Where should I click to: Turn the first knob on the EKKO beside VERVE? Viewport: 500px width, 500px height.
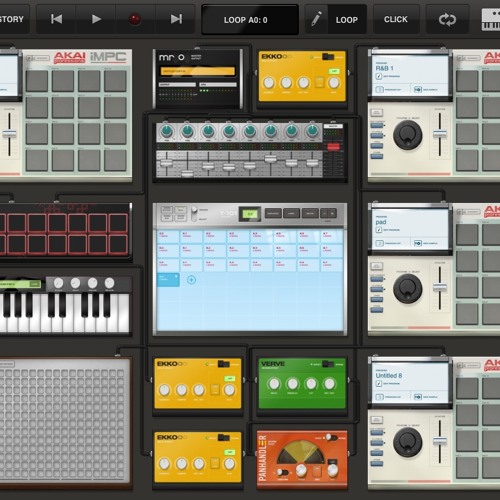164,390
